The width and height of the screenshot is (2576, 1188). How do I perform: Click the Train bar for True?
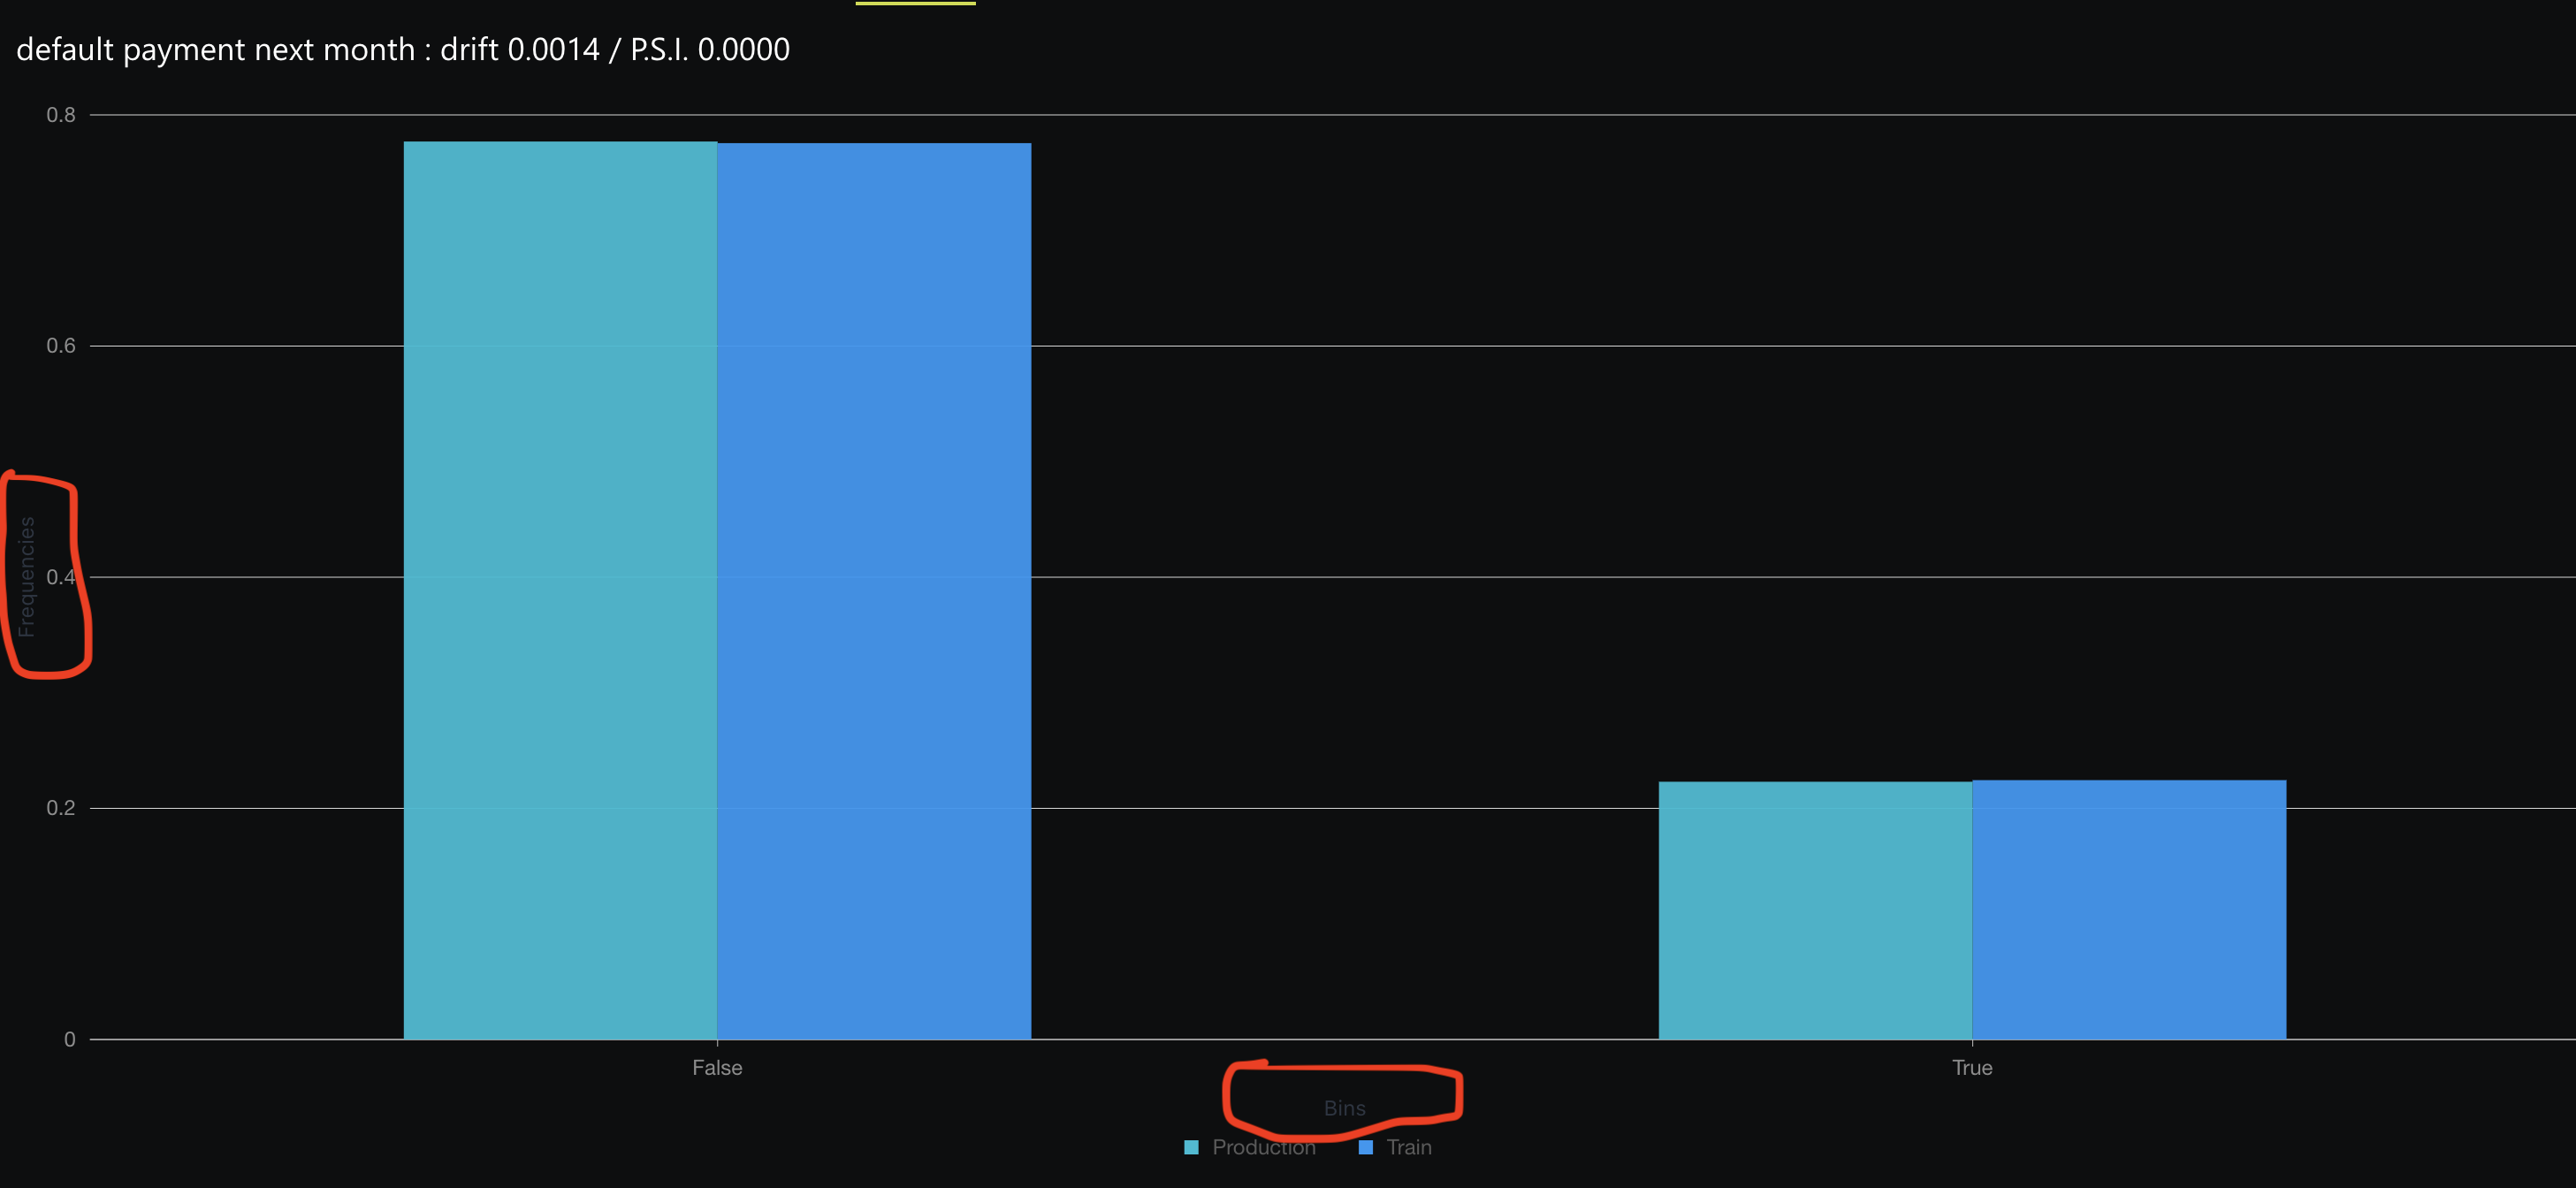click(2129, 910)
